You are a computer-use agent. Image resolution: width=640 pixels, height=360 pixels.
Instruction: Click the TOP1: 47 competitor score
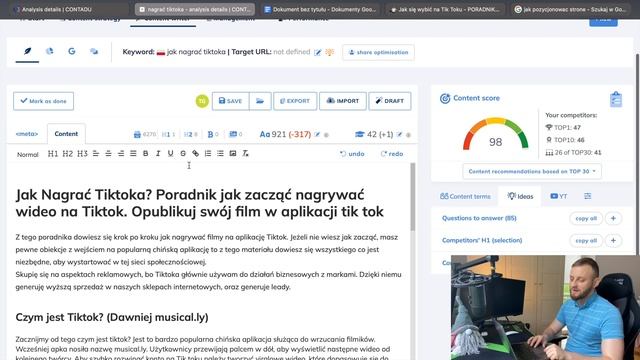click(x=563, y=127)
